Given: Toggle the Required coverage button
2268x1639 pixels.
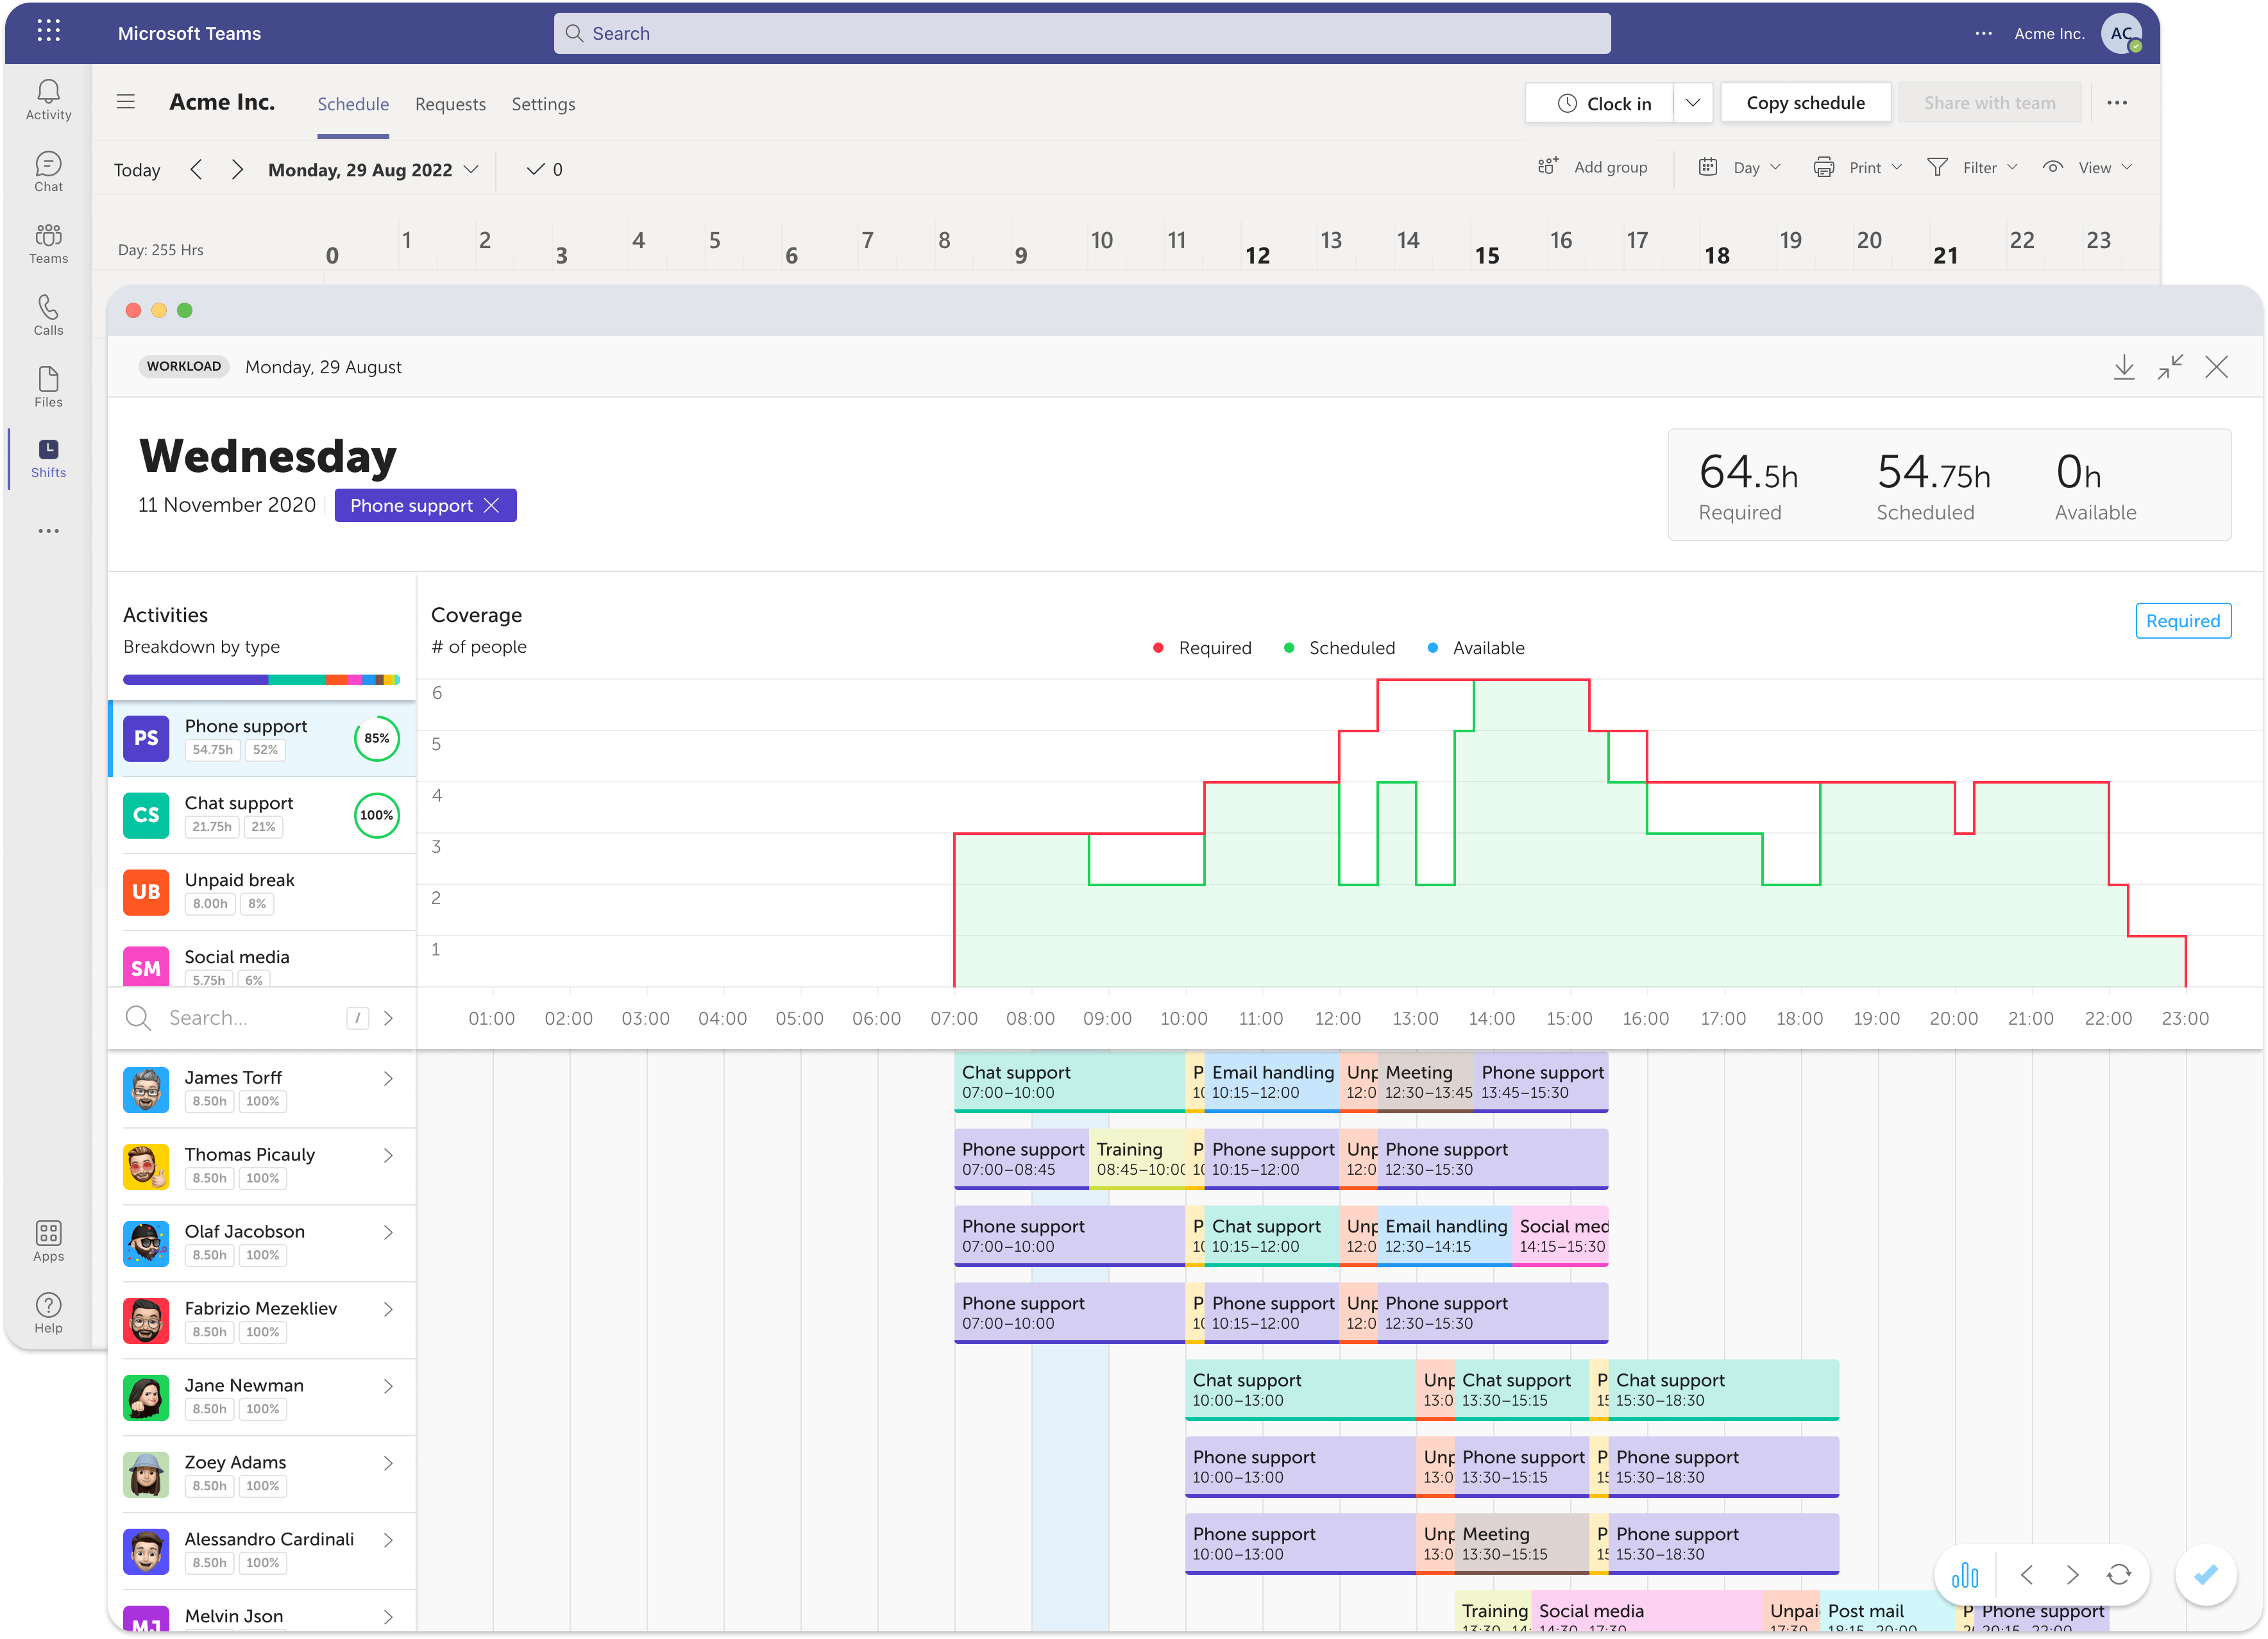Looking at the screenshot, I should coord(2182,621).
